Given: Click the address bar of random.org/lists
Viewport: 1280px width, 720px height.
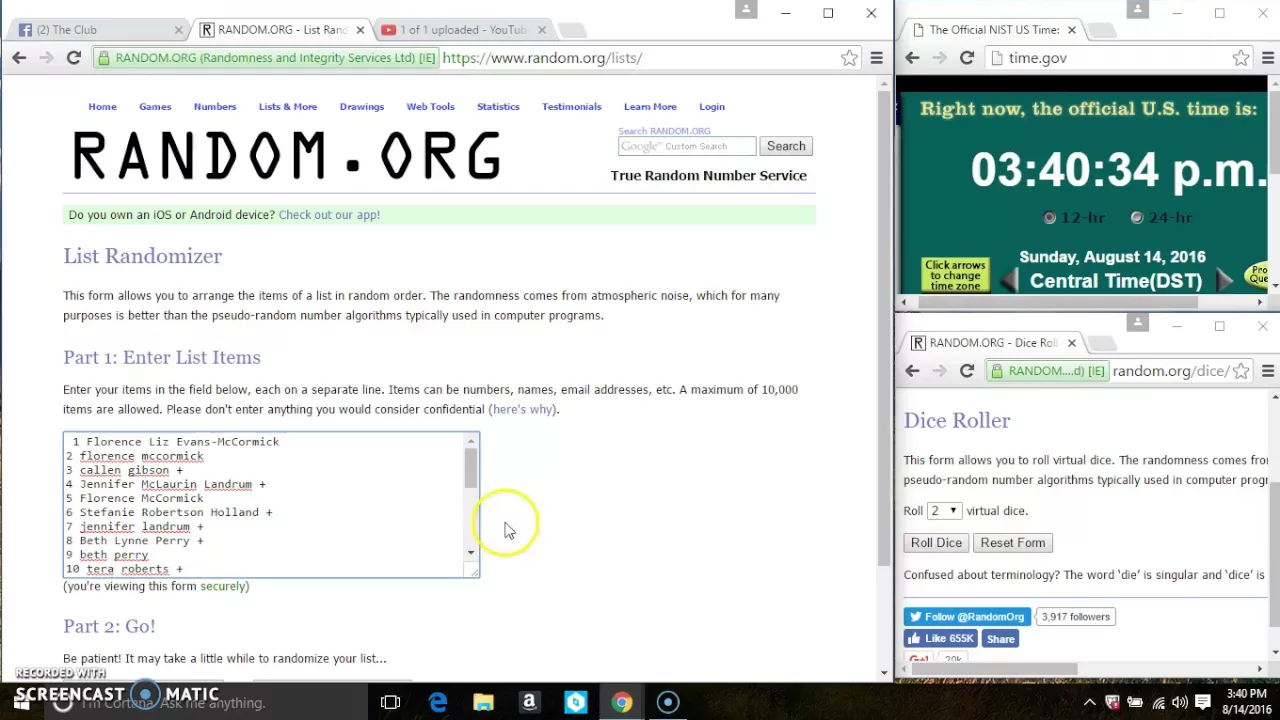Looking at the screenshot, I should point(640,58).
